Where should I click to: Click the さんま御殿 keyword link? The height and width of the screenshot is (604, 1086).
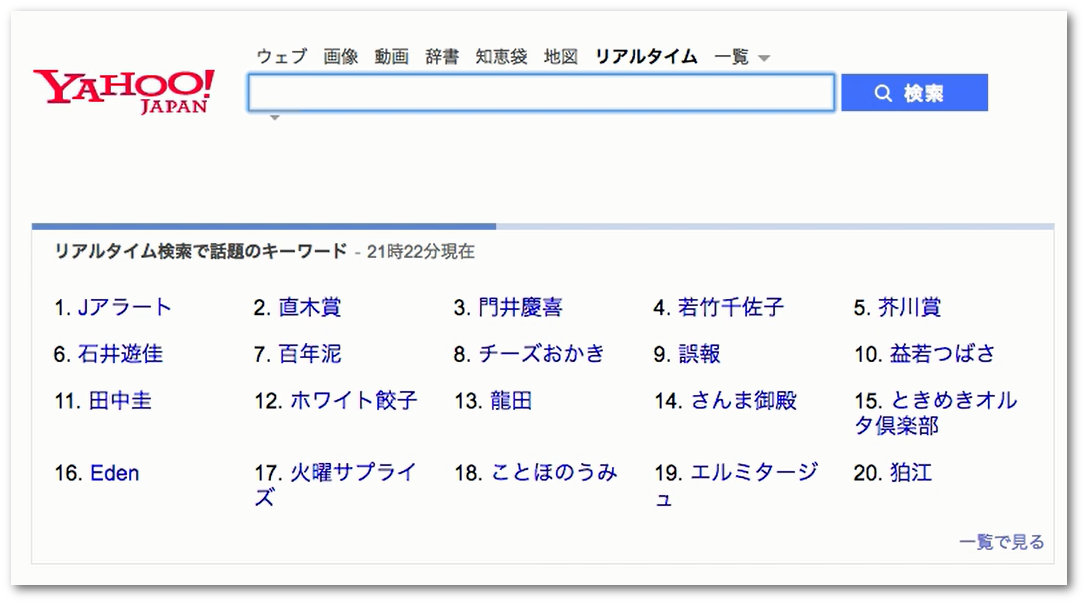pyautogui.click(x=743, y=401)
